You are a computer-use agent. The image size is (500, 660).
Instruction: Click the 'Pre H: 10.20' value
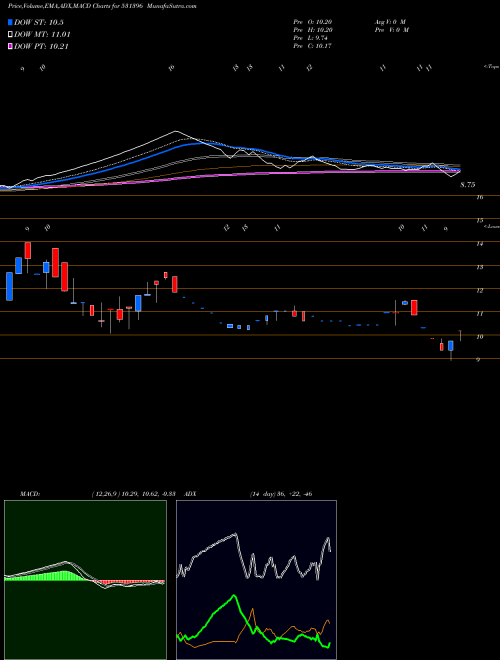coord(313,30)
